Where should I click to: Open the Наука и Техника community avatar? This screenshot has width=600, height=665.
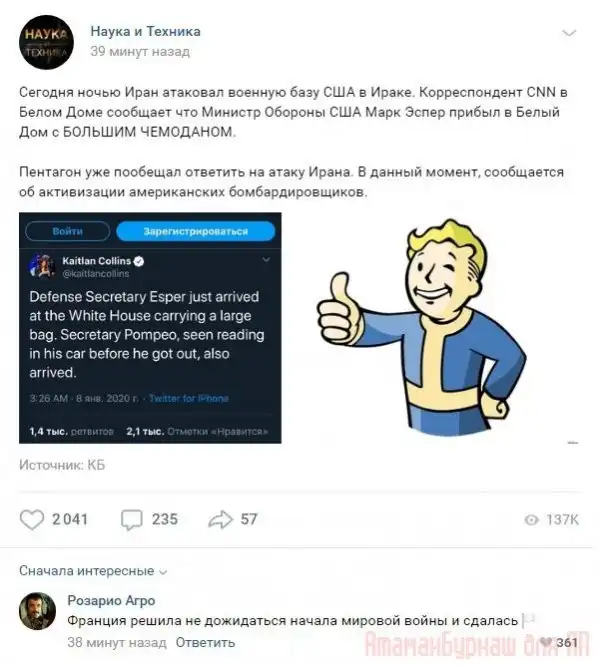click(x=46, y=42)
